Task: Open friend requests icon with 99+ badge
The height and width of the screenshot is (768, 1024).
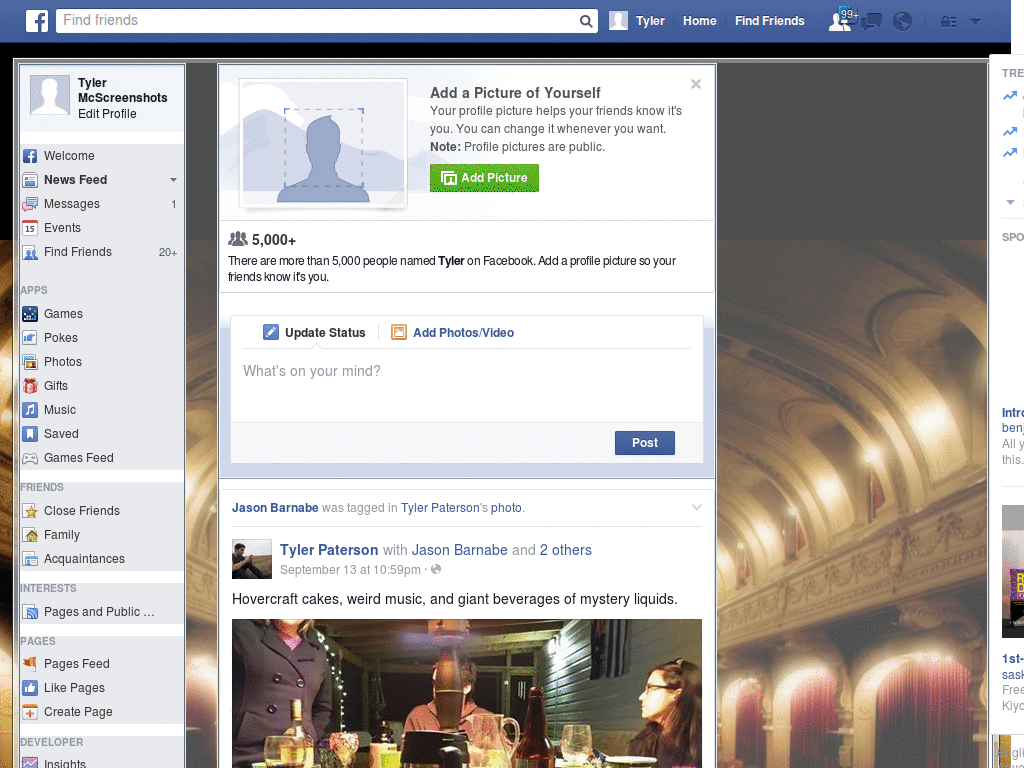Action: [842, 20]
